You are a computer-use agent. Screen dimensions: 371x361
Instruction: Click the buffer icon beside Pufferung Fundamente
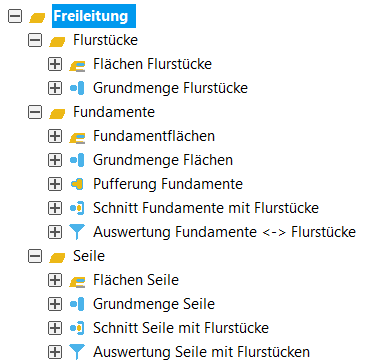tap(77, 184)
